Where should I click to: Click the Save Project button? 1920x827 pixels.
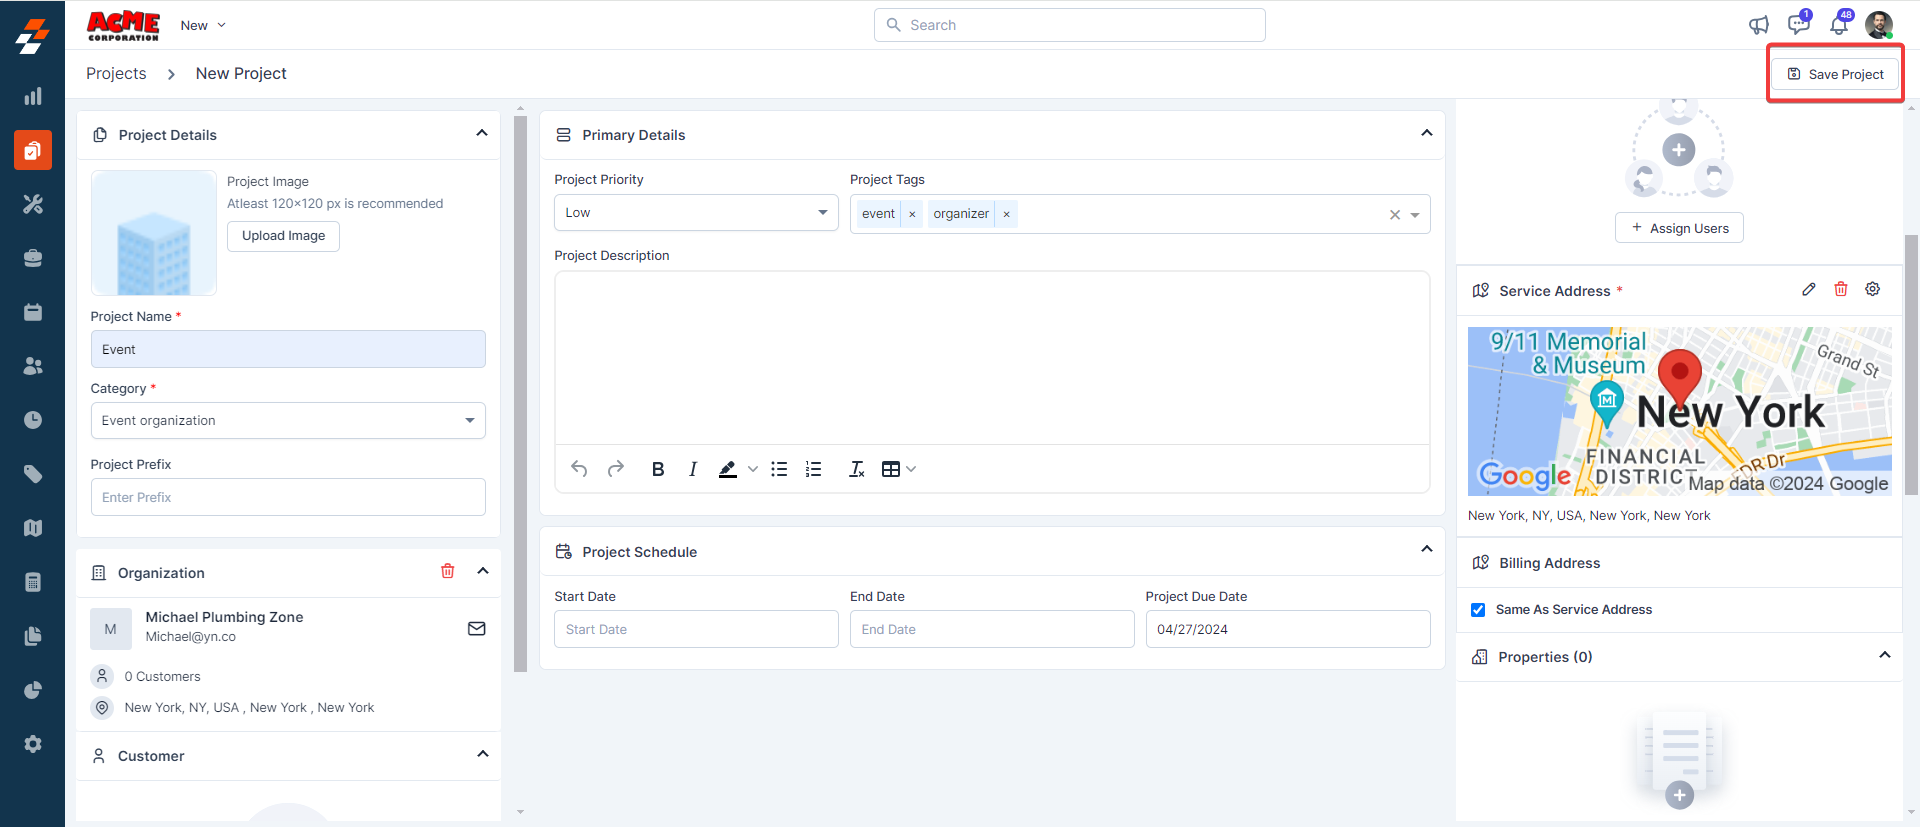[x=1835, y=74]
